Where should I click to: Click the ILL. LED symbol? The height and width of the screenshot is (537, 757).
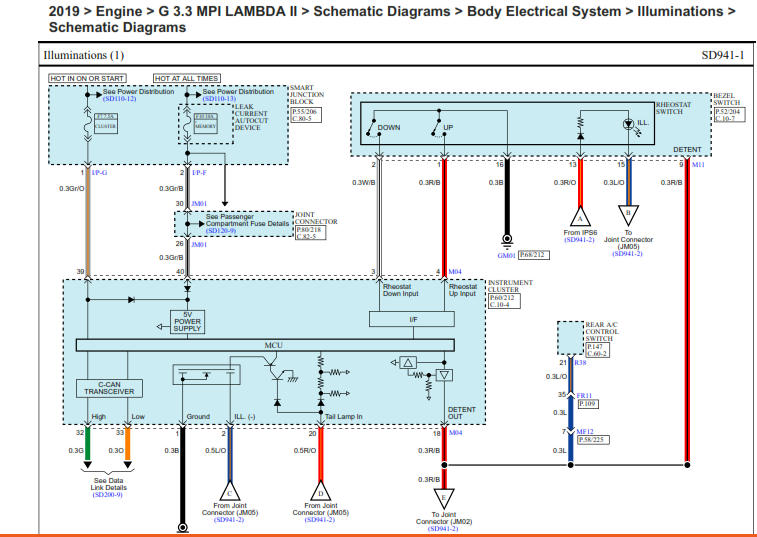tap(629, 125)
